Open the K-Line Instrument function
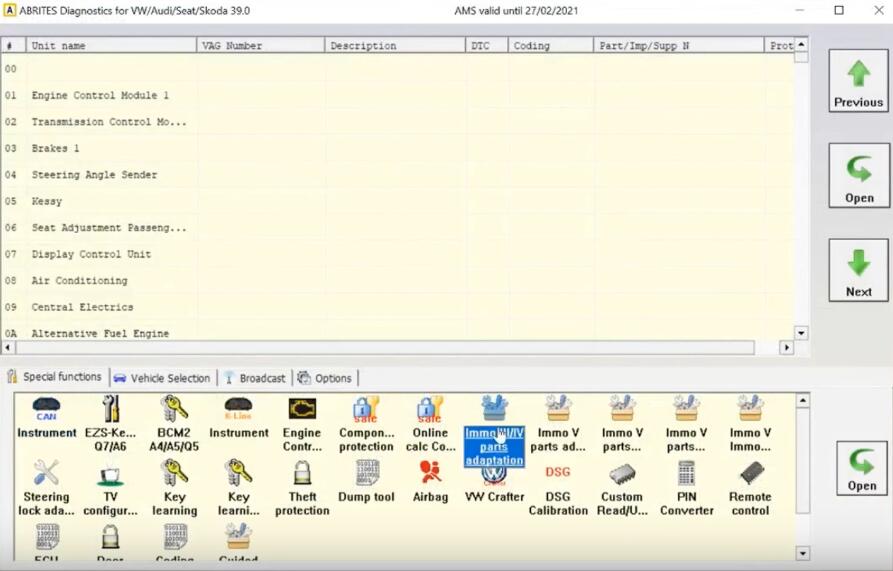893x571 pixels. 238,417
